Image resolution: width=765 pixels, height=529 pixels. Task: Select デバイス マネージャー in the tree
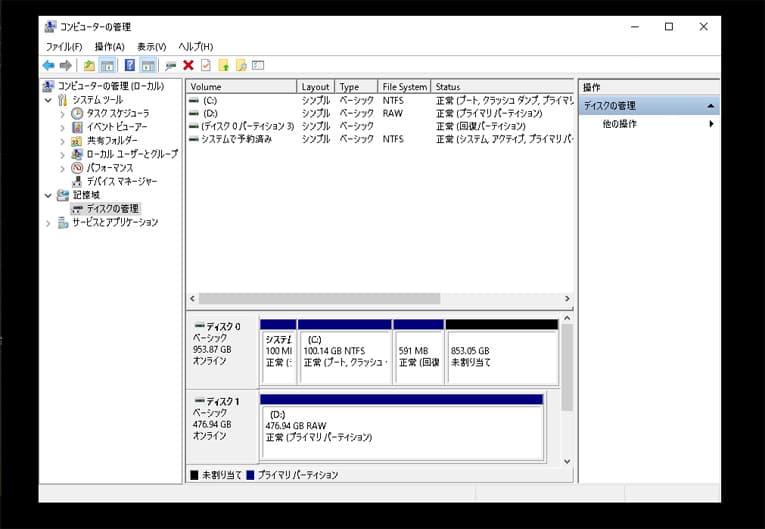121,181
